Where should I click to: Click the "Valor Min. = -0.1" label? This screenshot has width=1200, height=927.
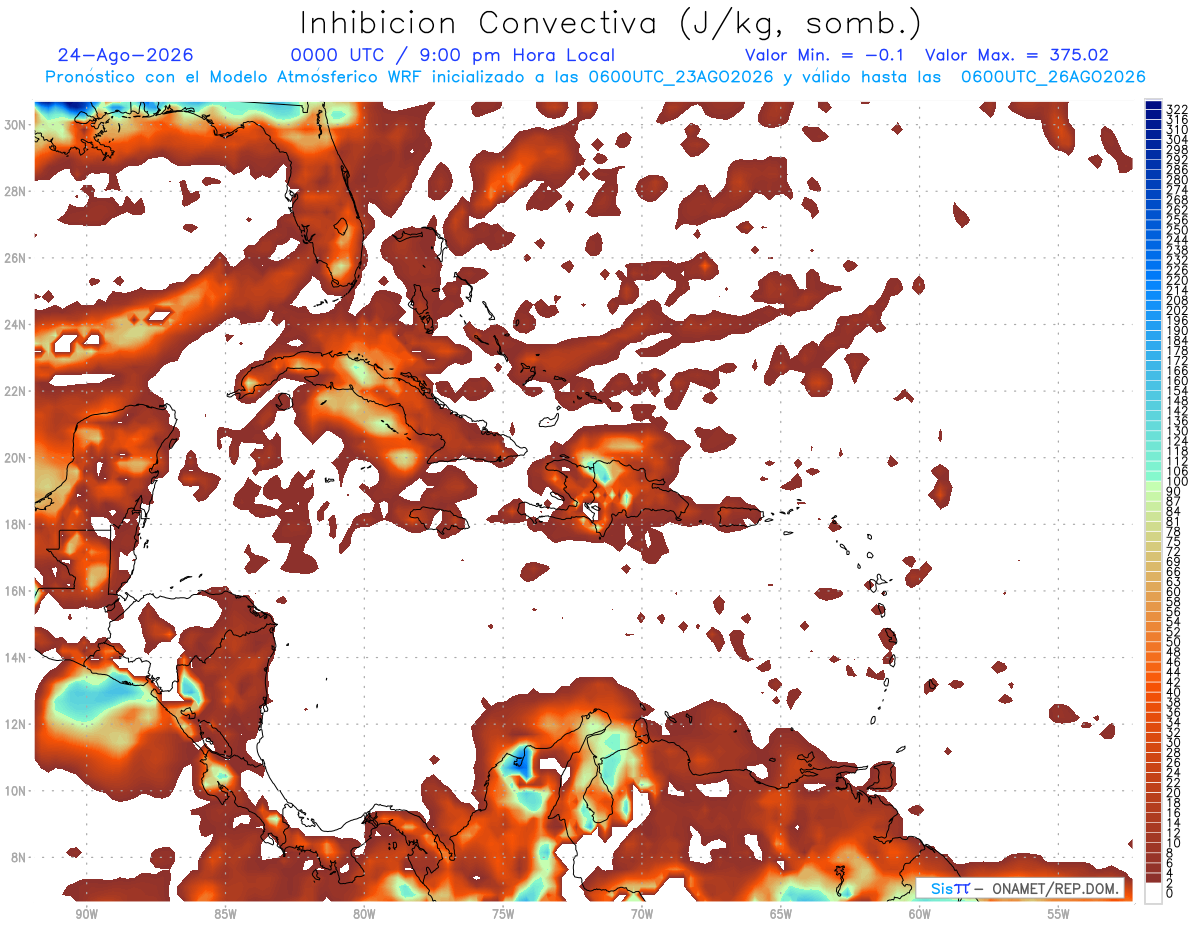click(x=824, y=55)
